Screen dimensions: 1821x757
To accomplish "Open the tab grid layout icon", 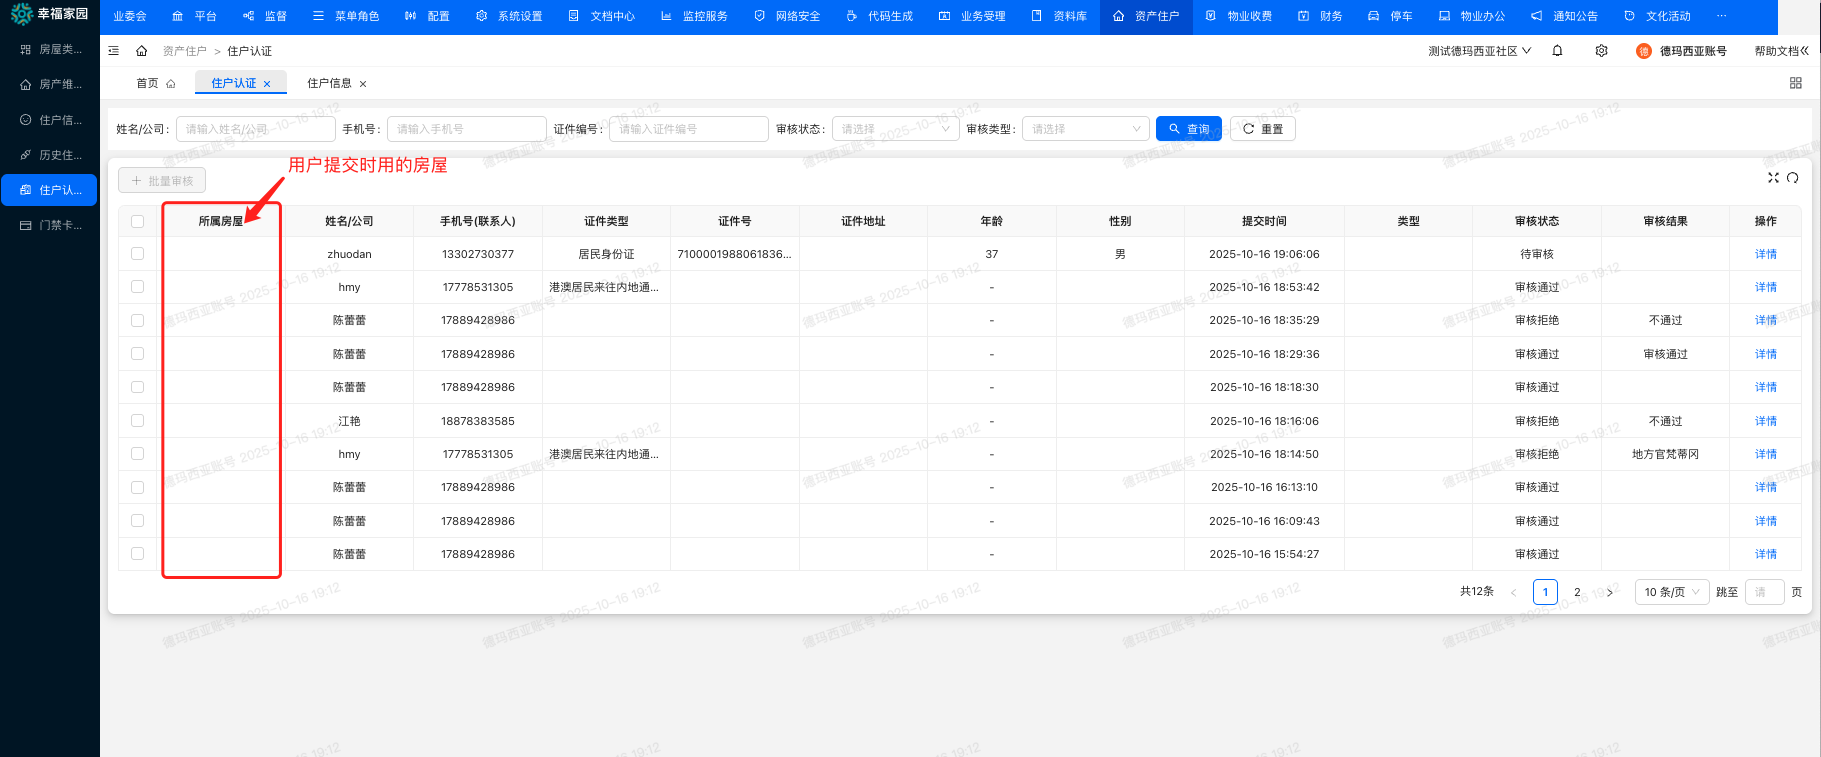I will click(x=1795, y=83).
